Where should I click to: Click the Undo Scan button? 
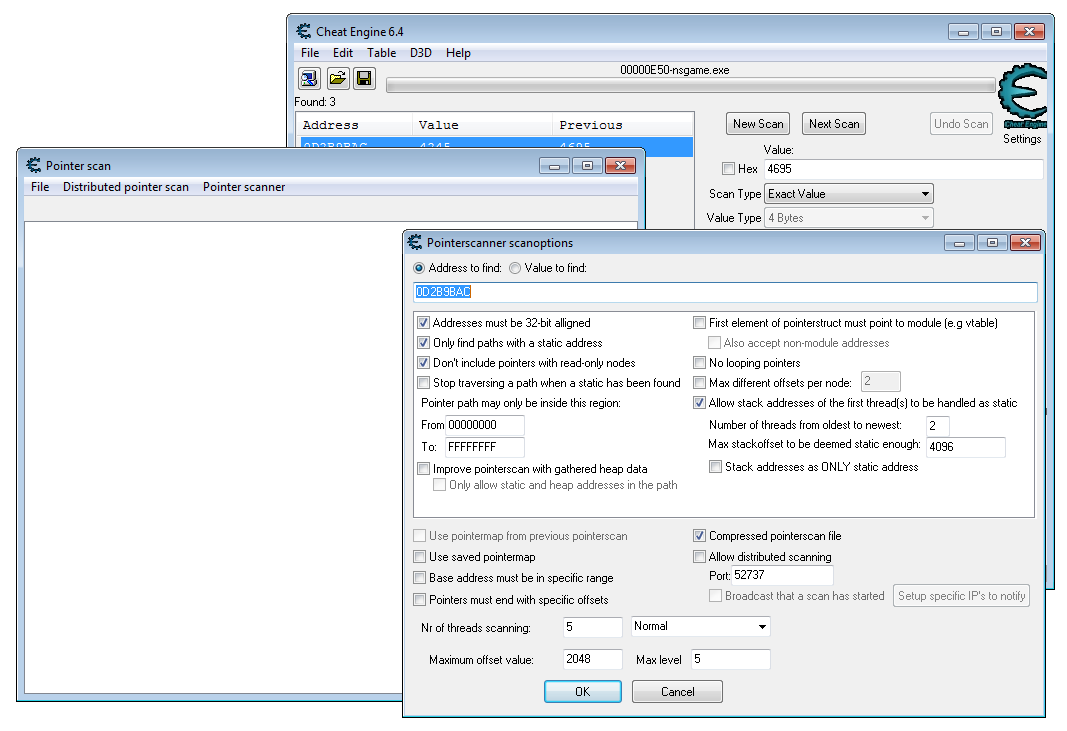[x=961, y=124]
